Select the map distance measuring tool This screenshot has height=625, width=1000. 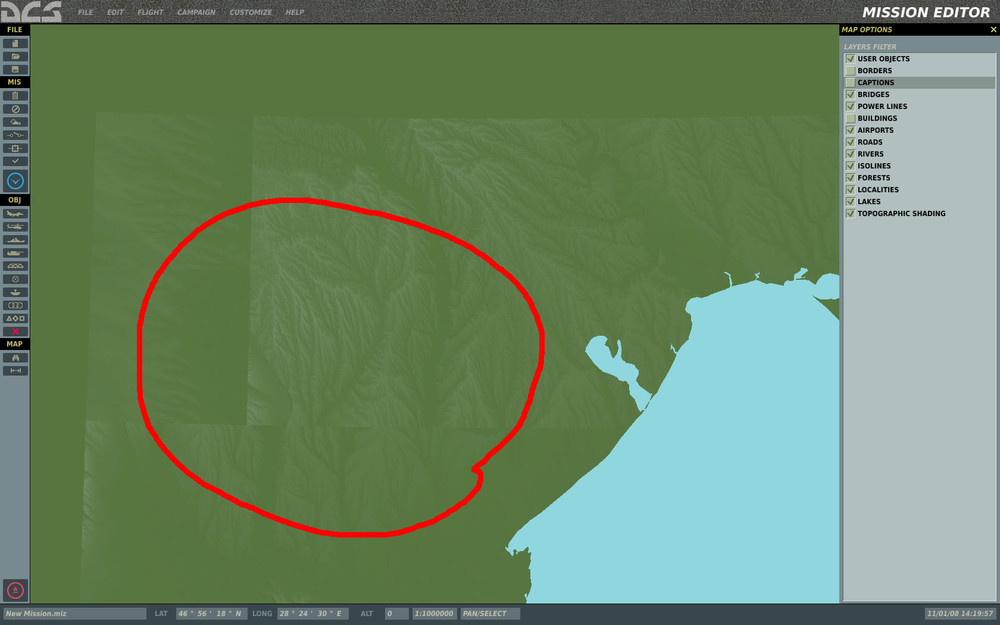click(14, 369)
